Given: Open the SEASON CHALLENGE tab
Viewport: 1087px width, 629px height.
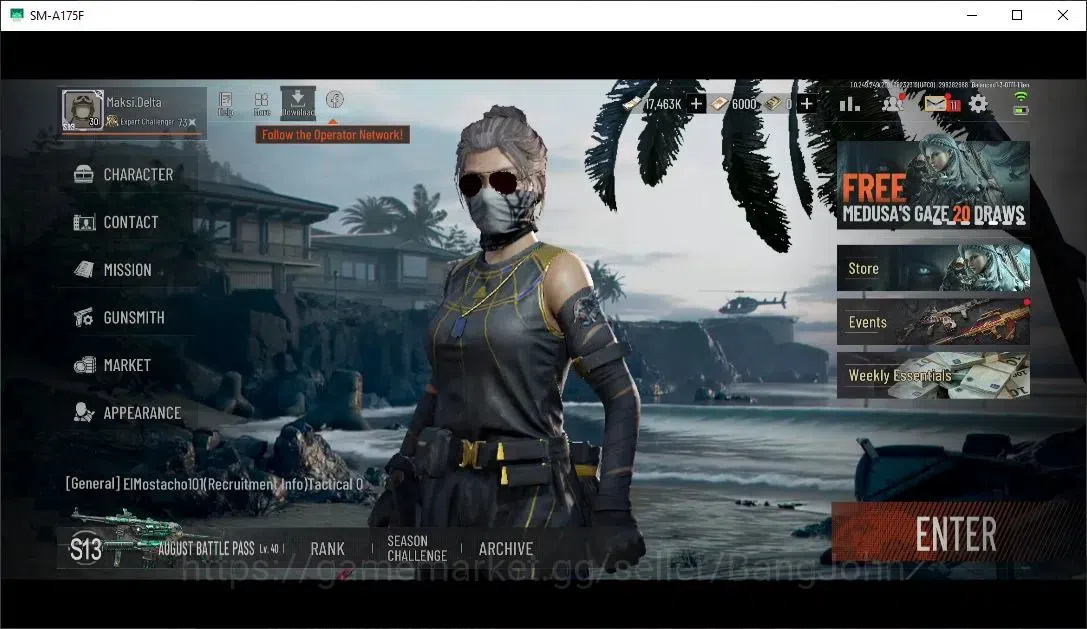Looking at the screenshot, I should pyautogui.click(x=417, y=548).
